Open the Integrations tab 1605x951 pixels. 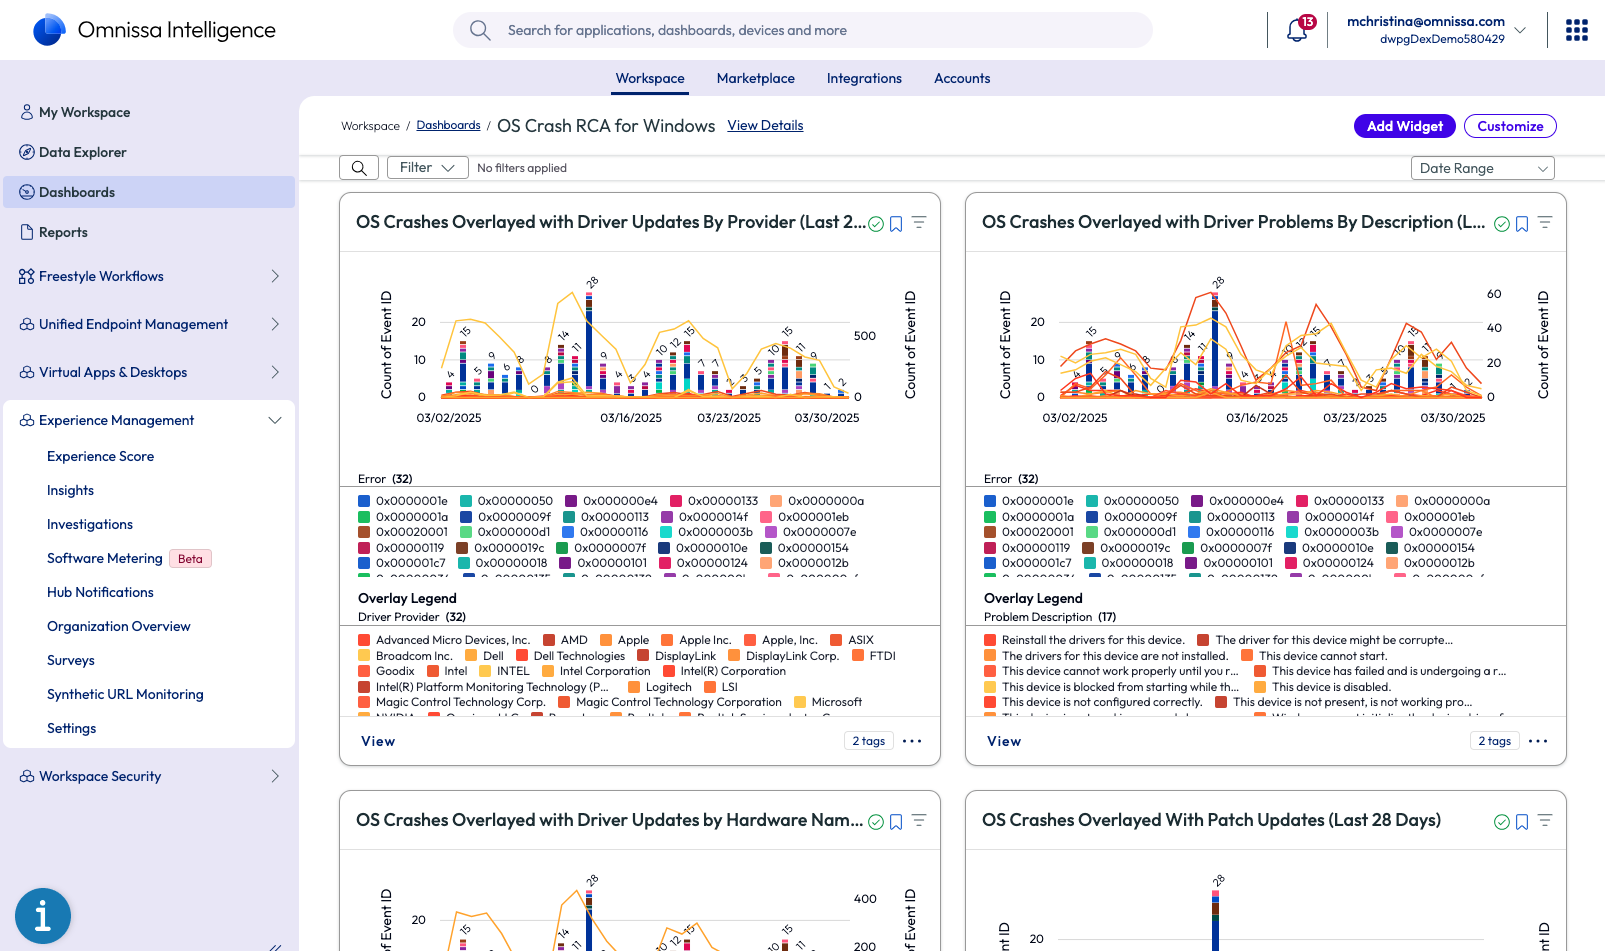864,78
